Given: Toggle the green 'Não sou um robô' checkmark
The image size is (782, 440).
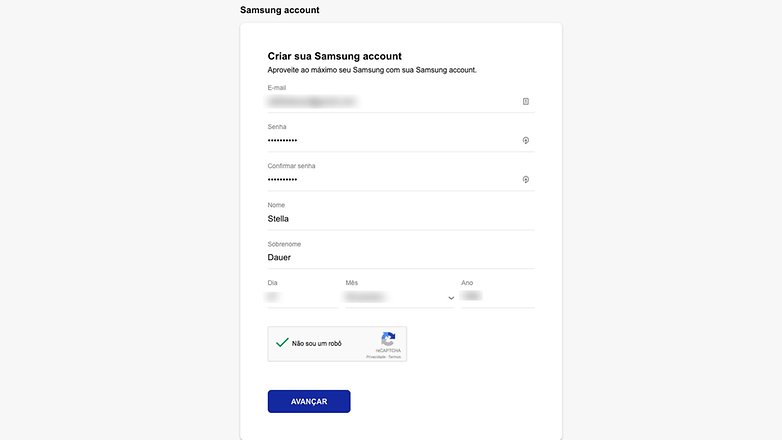Looking at the screenshot, I should point(282,343).
